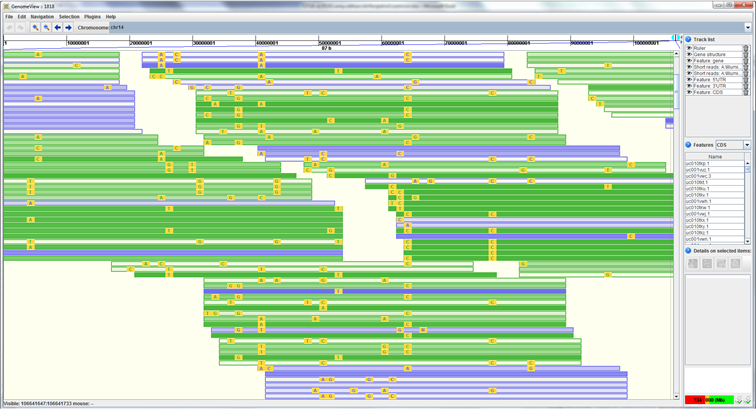The width and height of the screenshot is (756, 409).
Task: Click the first icon in the Details on selected items toolbar
Action: [x=693, y=263]
